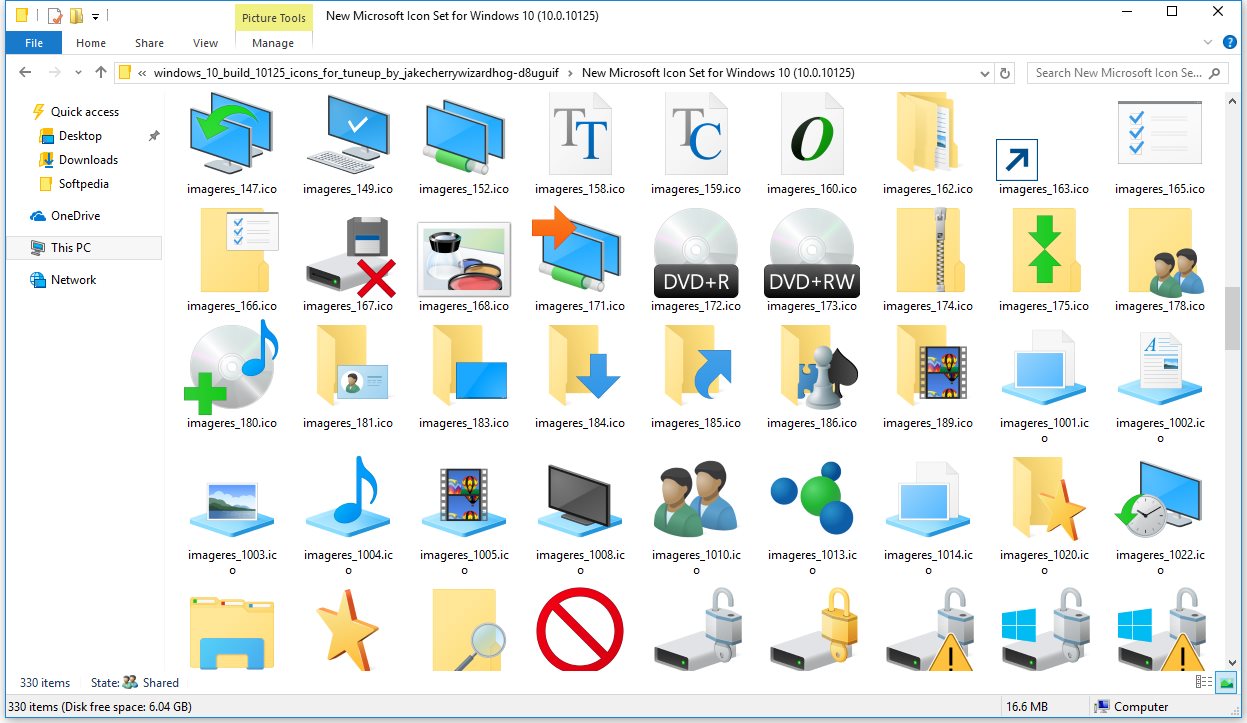Viewport: 1247px width, 723px height.
Task: Switch to the View ribbon tab
Action: [205, 43]
